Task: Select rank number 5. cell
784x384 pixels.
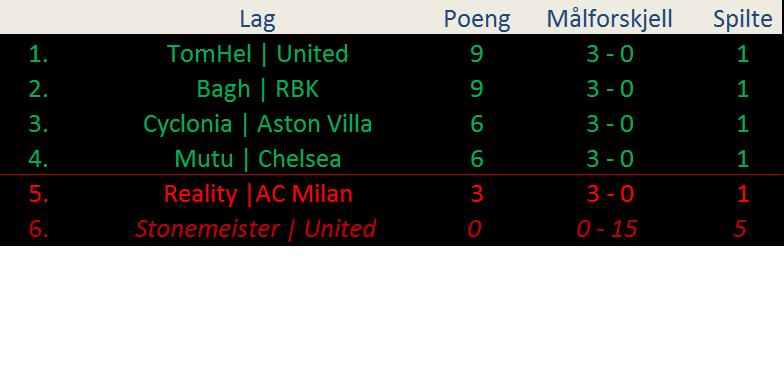Action: click(x=38, y=194)
